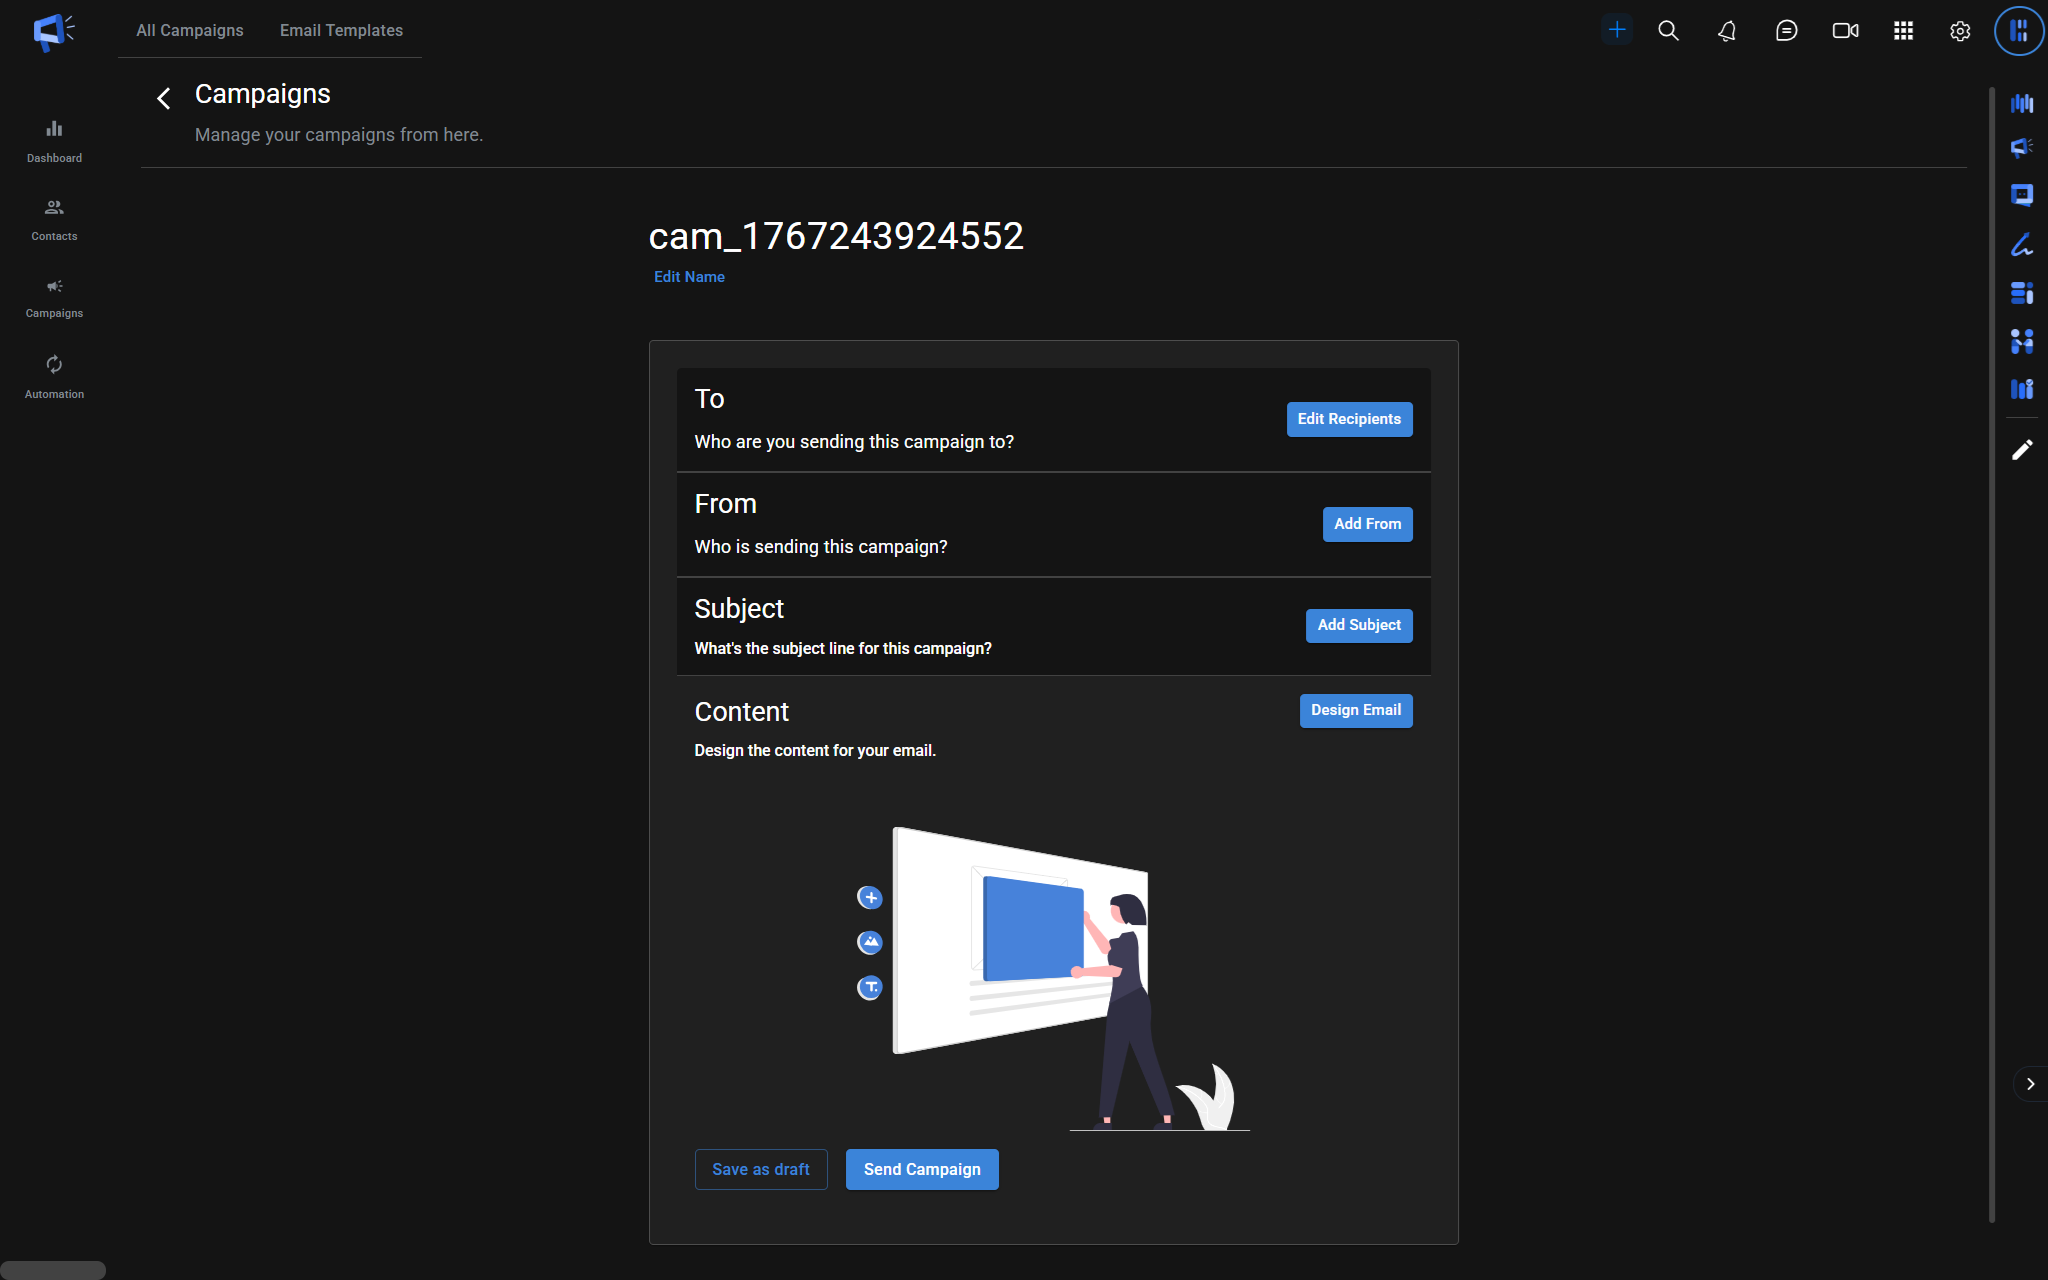Open settings gear in top bar
2048x1280 pixels.
pyautogui.click(x=1960, y=31)
